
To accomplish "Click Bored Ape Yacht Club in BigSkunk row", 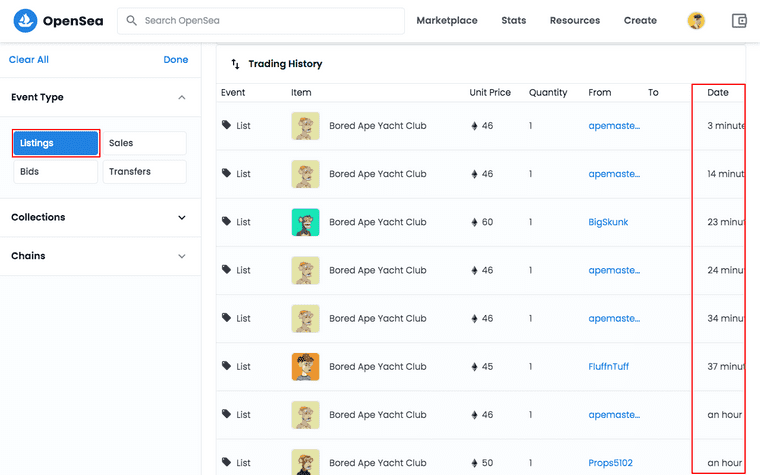I will (378, 222).
